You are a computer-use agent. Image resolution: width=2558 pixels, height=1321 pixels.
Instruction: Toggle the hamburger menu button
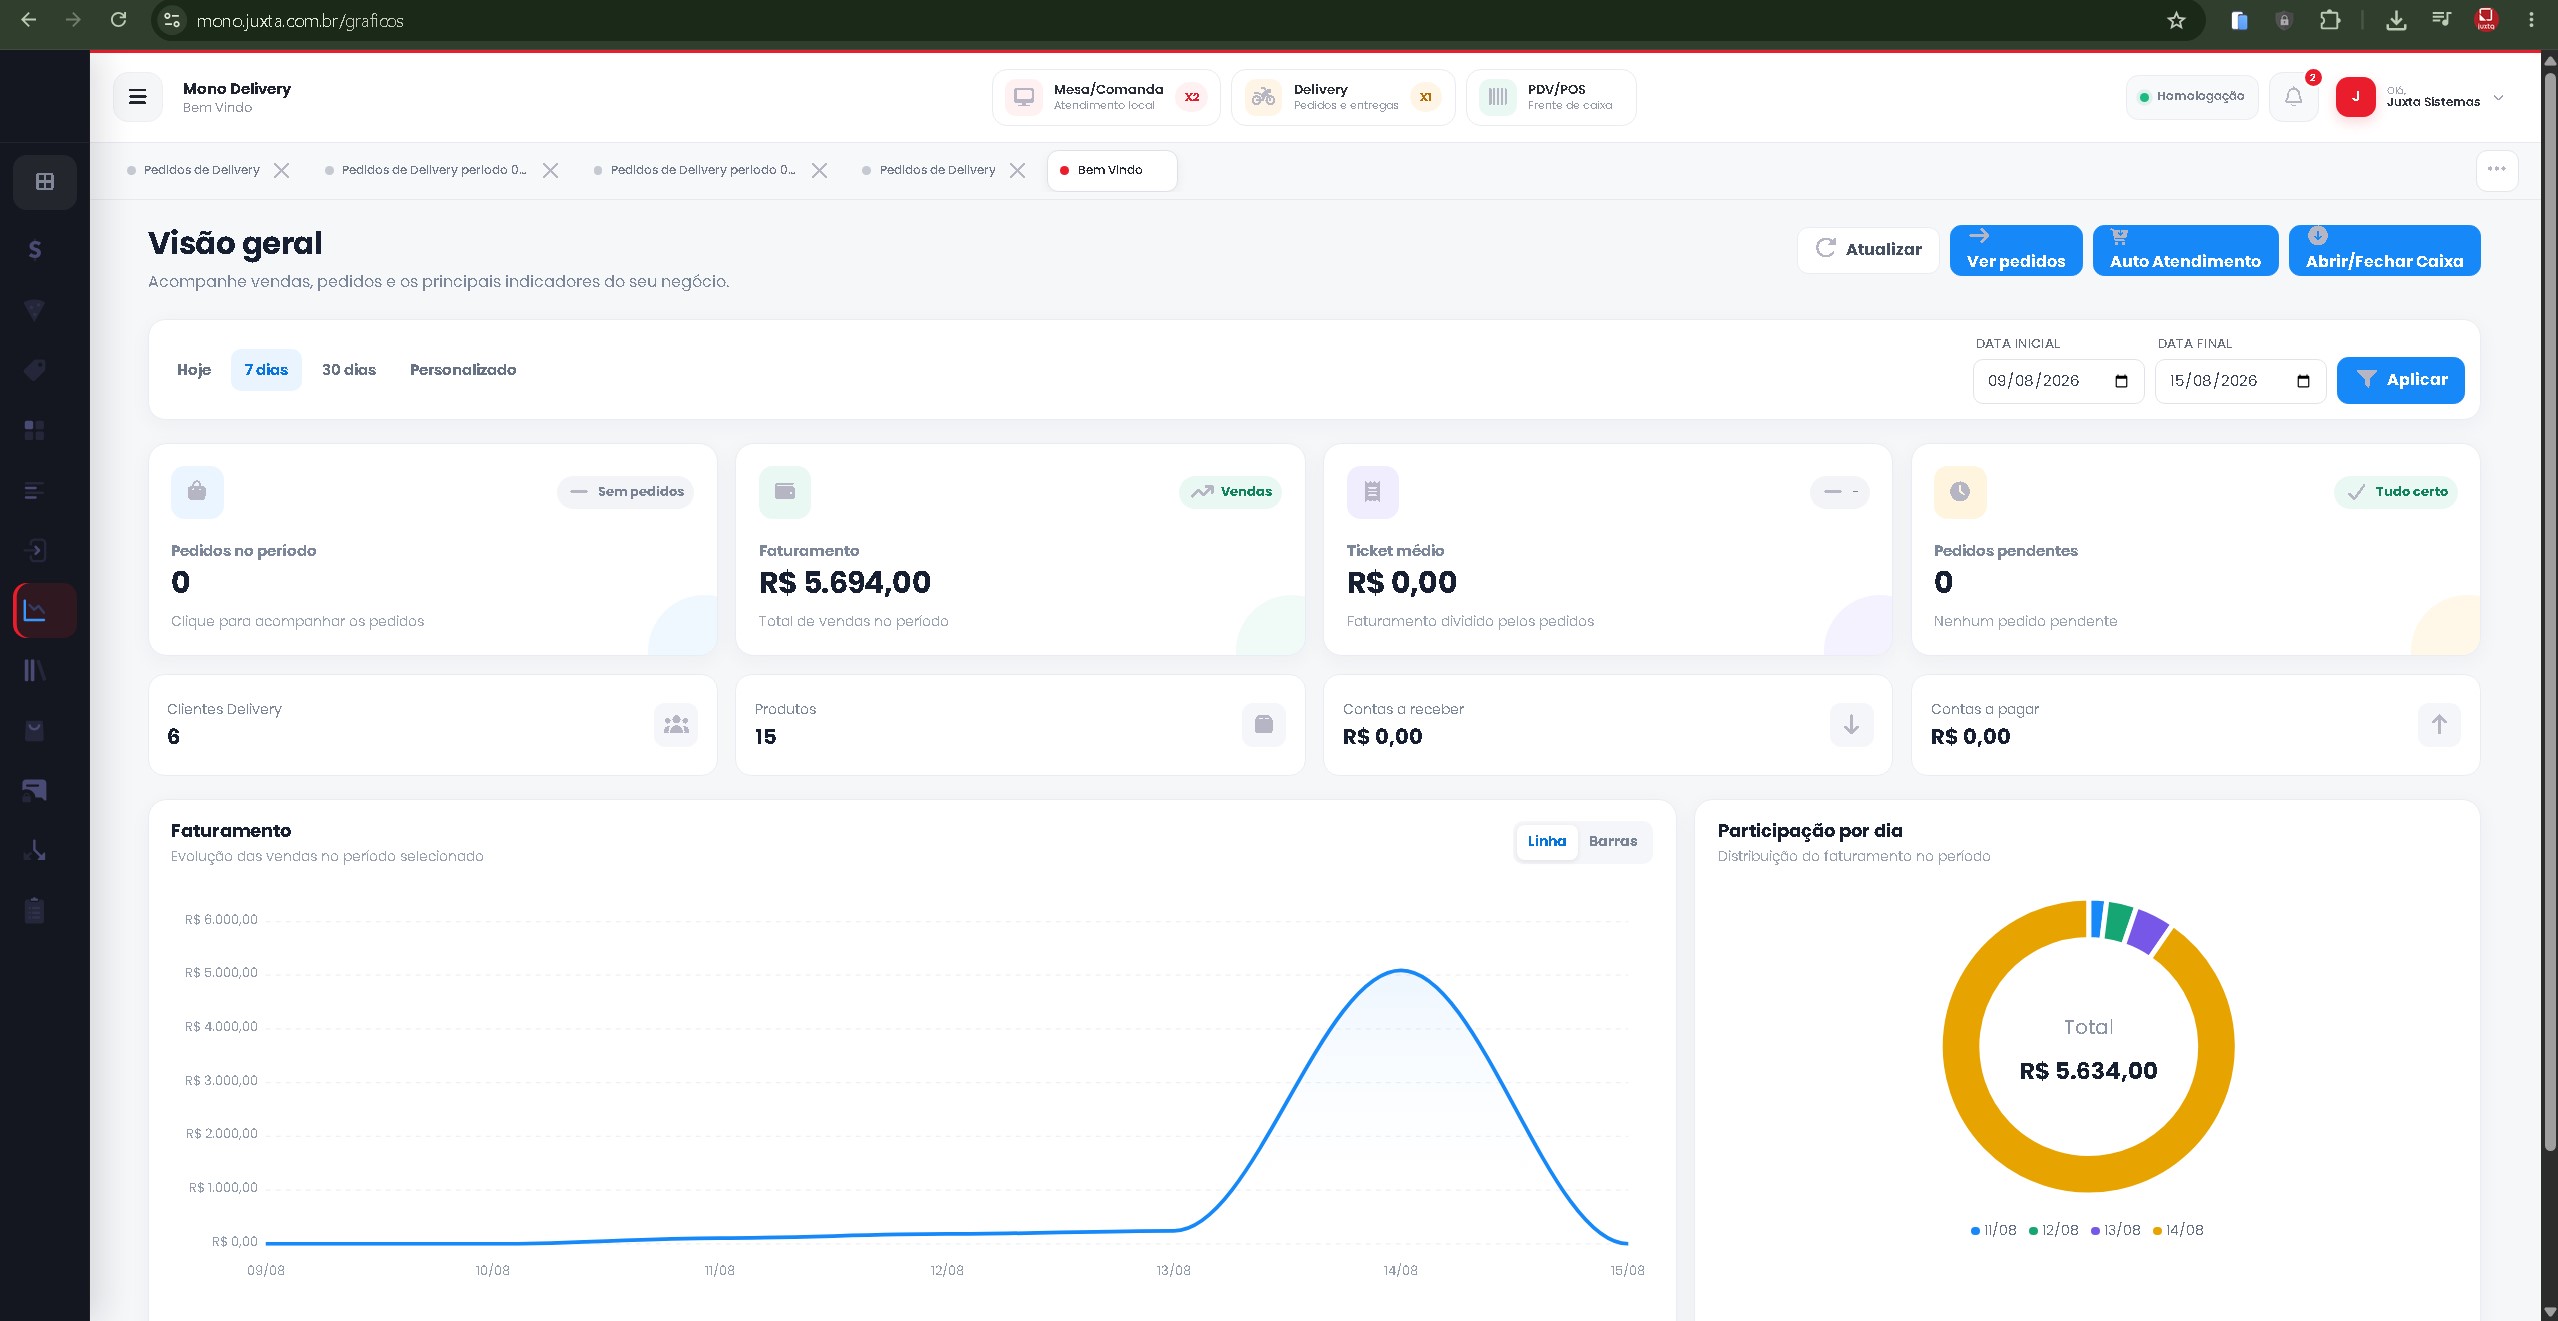(138, 97)
